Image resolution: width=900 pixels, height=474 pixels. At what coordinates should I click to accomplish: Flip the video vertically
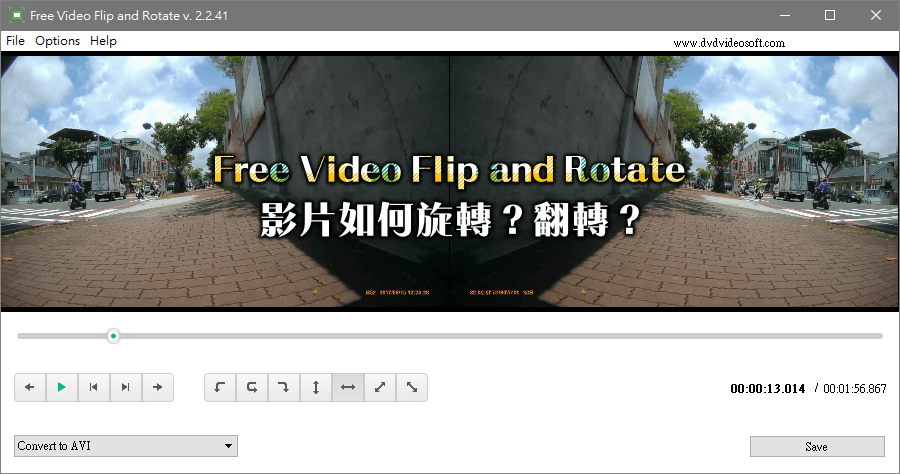pyautogui.click(x=316, y=387)
